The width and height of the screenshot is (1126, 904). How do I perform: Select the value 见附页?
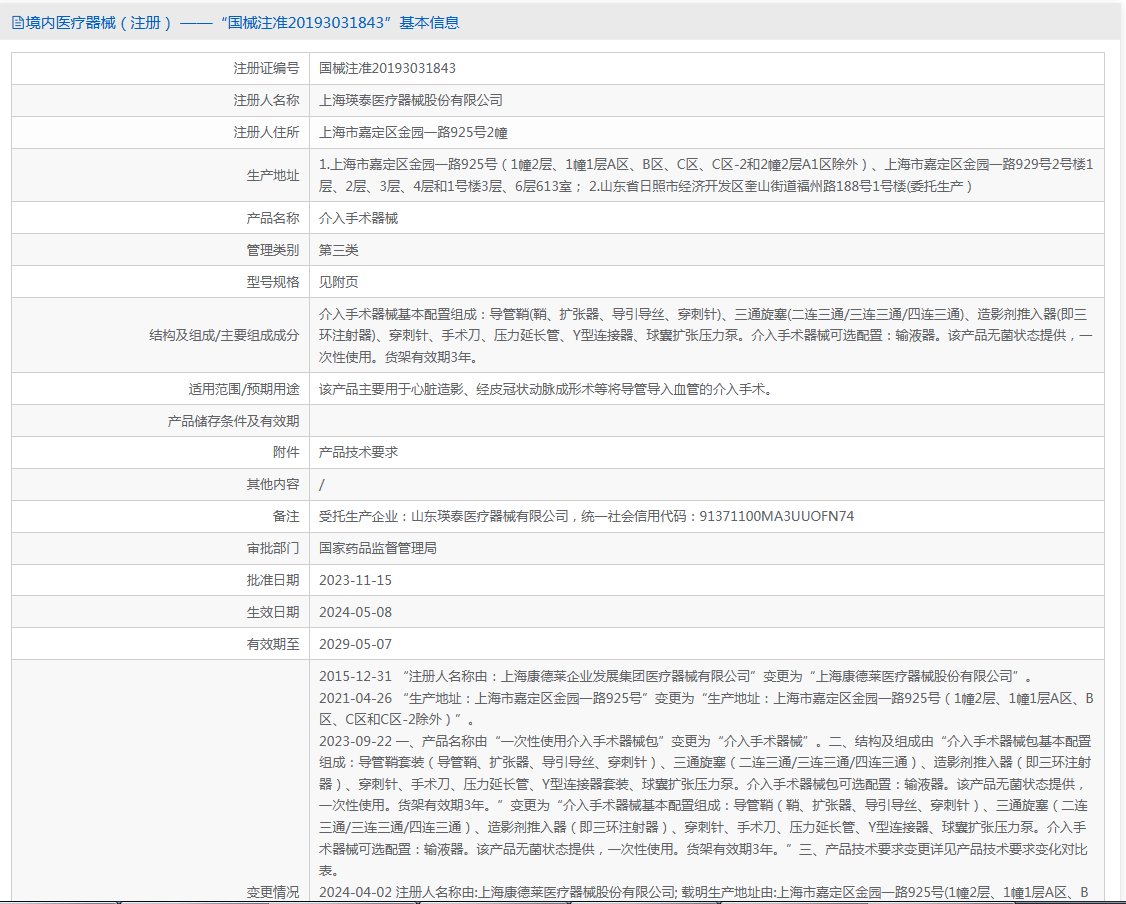339,282
